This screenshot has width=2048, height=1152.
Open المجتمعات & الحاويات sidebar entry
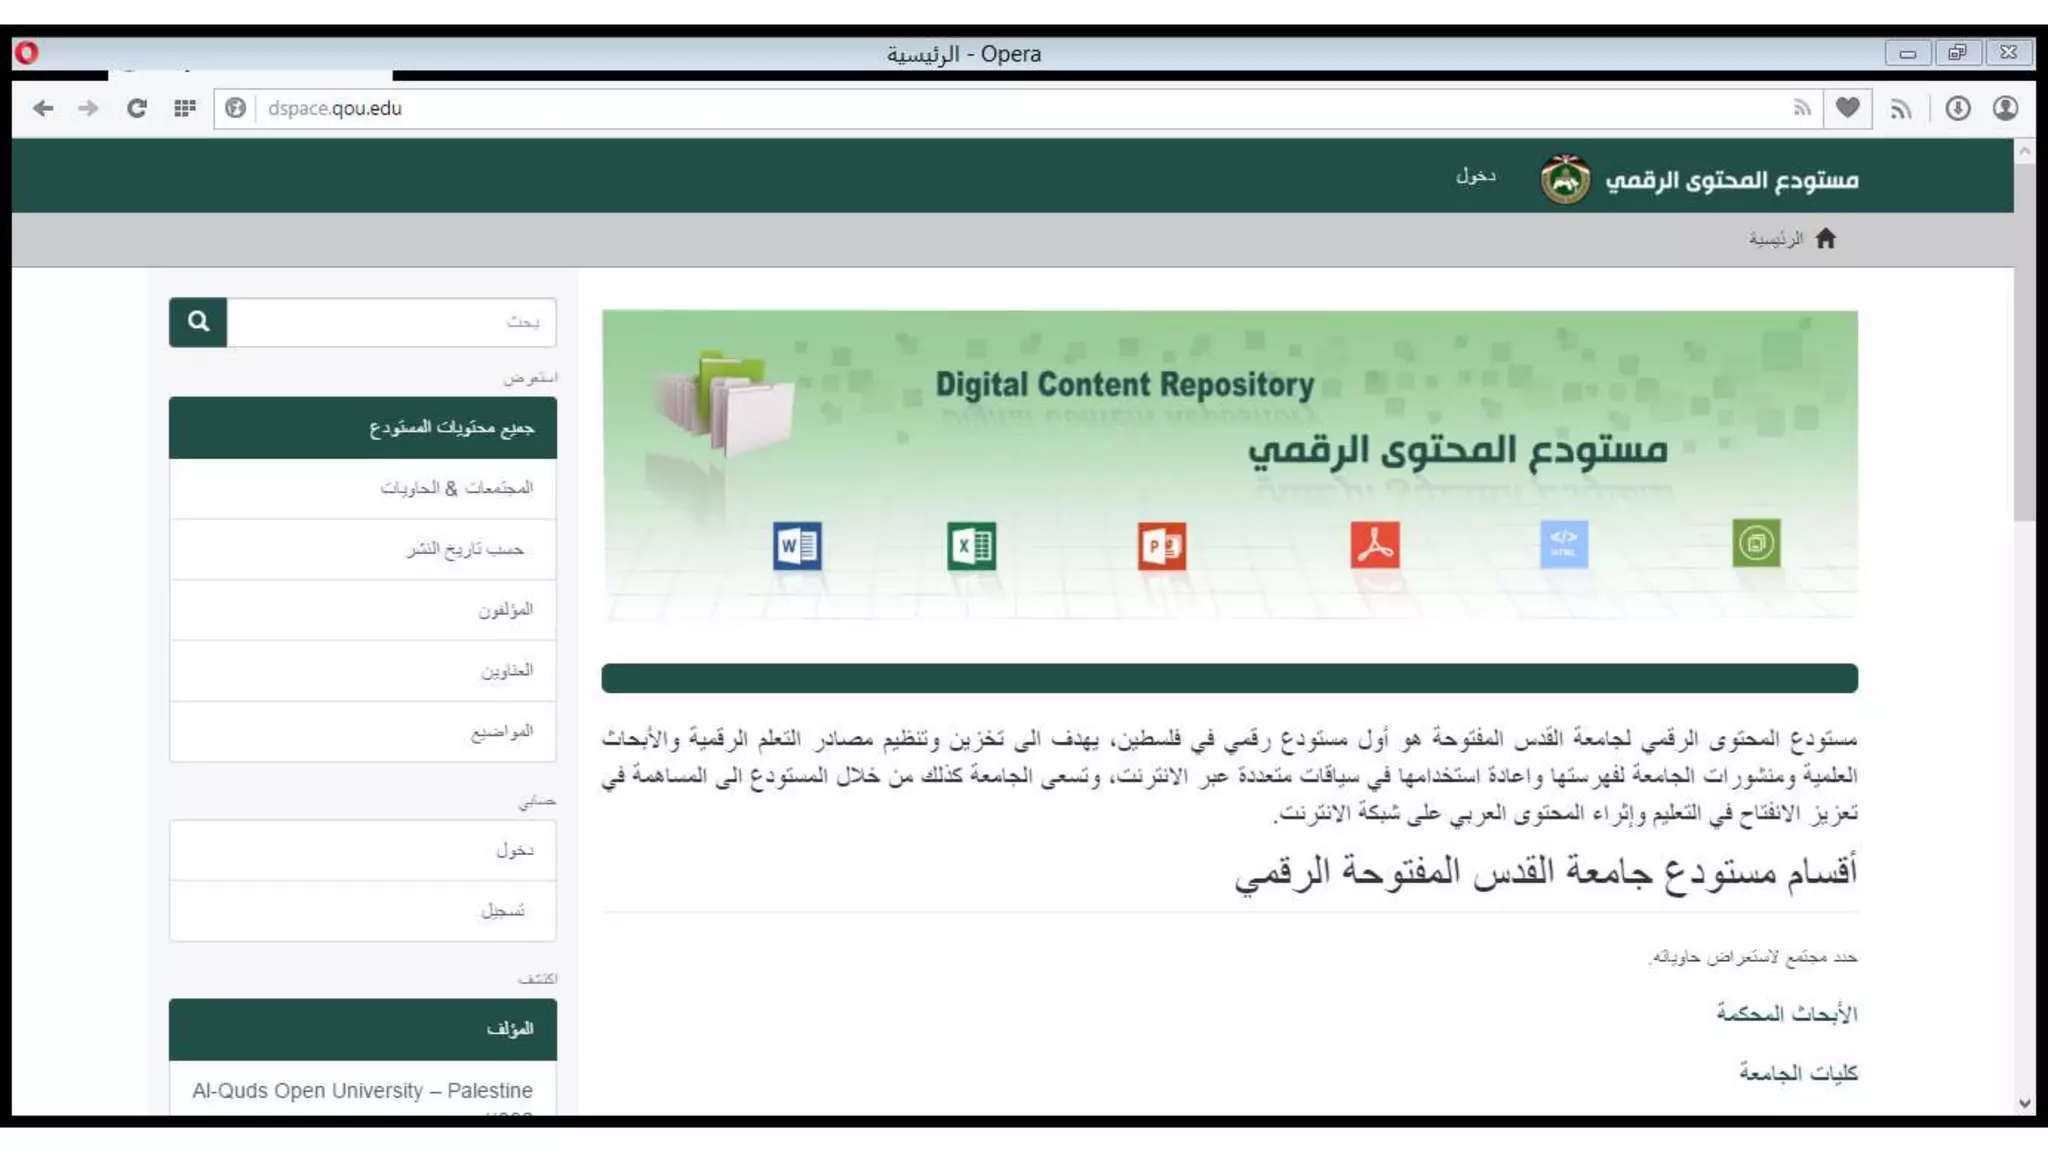point(456,488)
